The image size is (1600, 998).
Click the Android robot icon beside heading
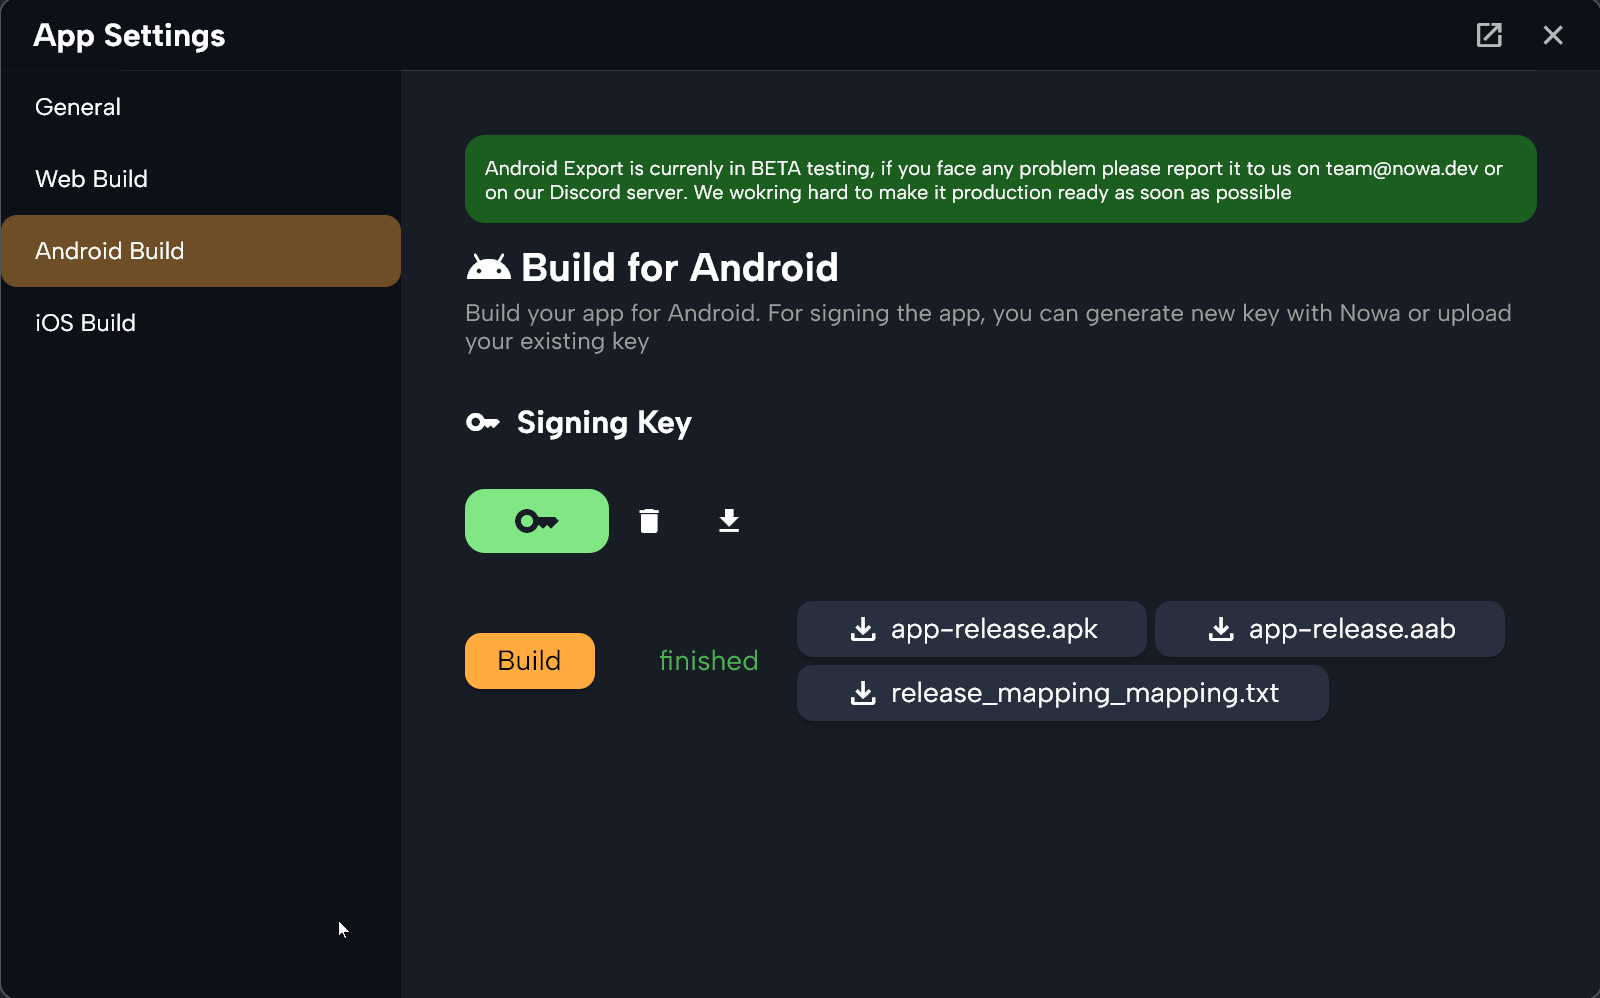(488, 268)
